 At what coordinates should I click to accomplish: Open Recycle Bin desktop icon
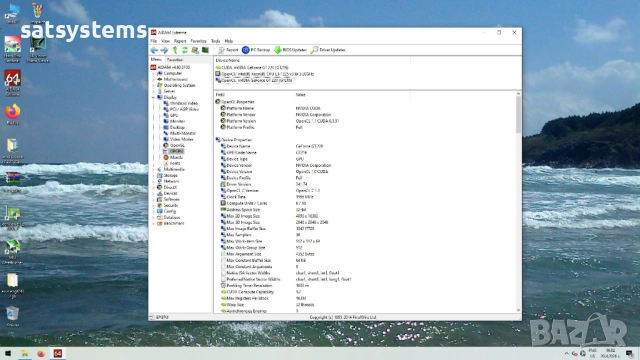coord(13,317)
